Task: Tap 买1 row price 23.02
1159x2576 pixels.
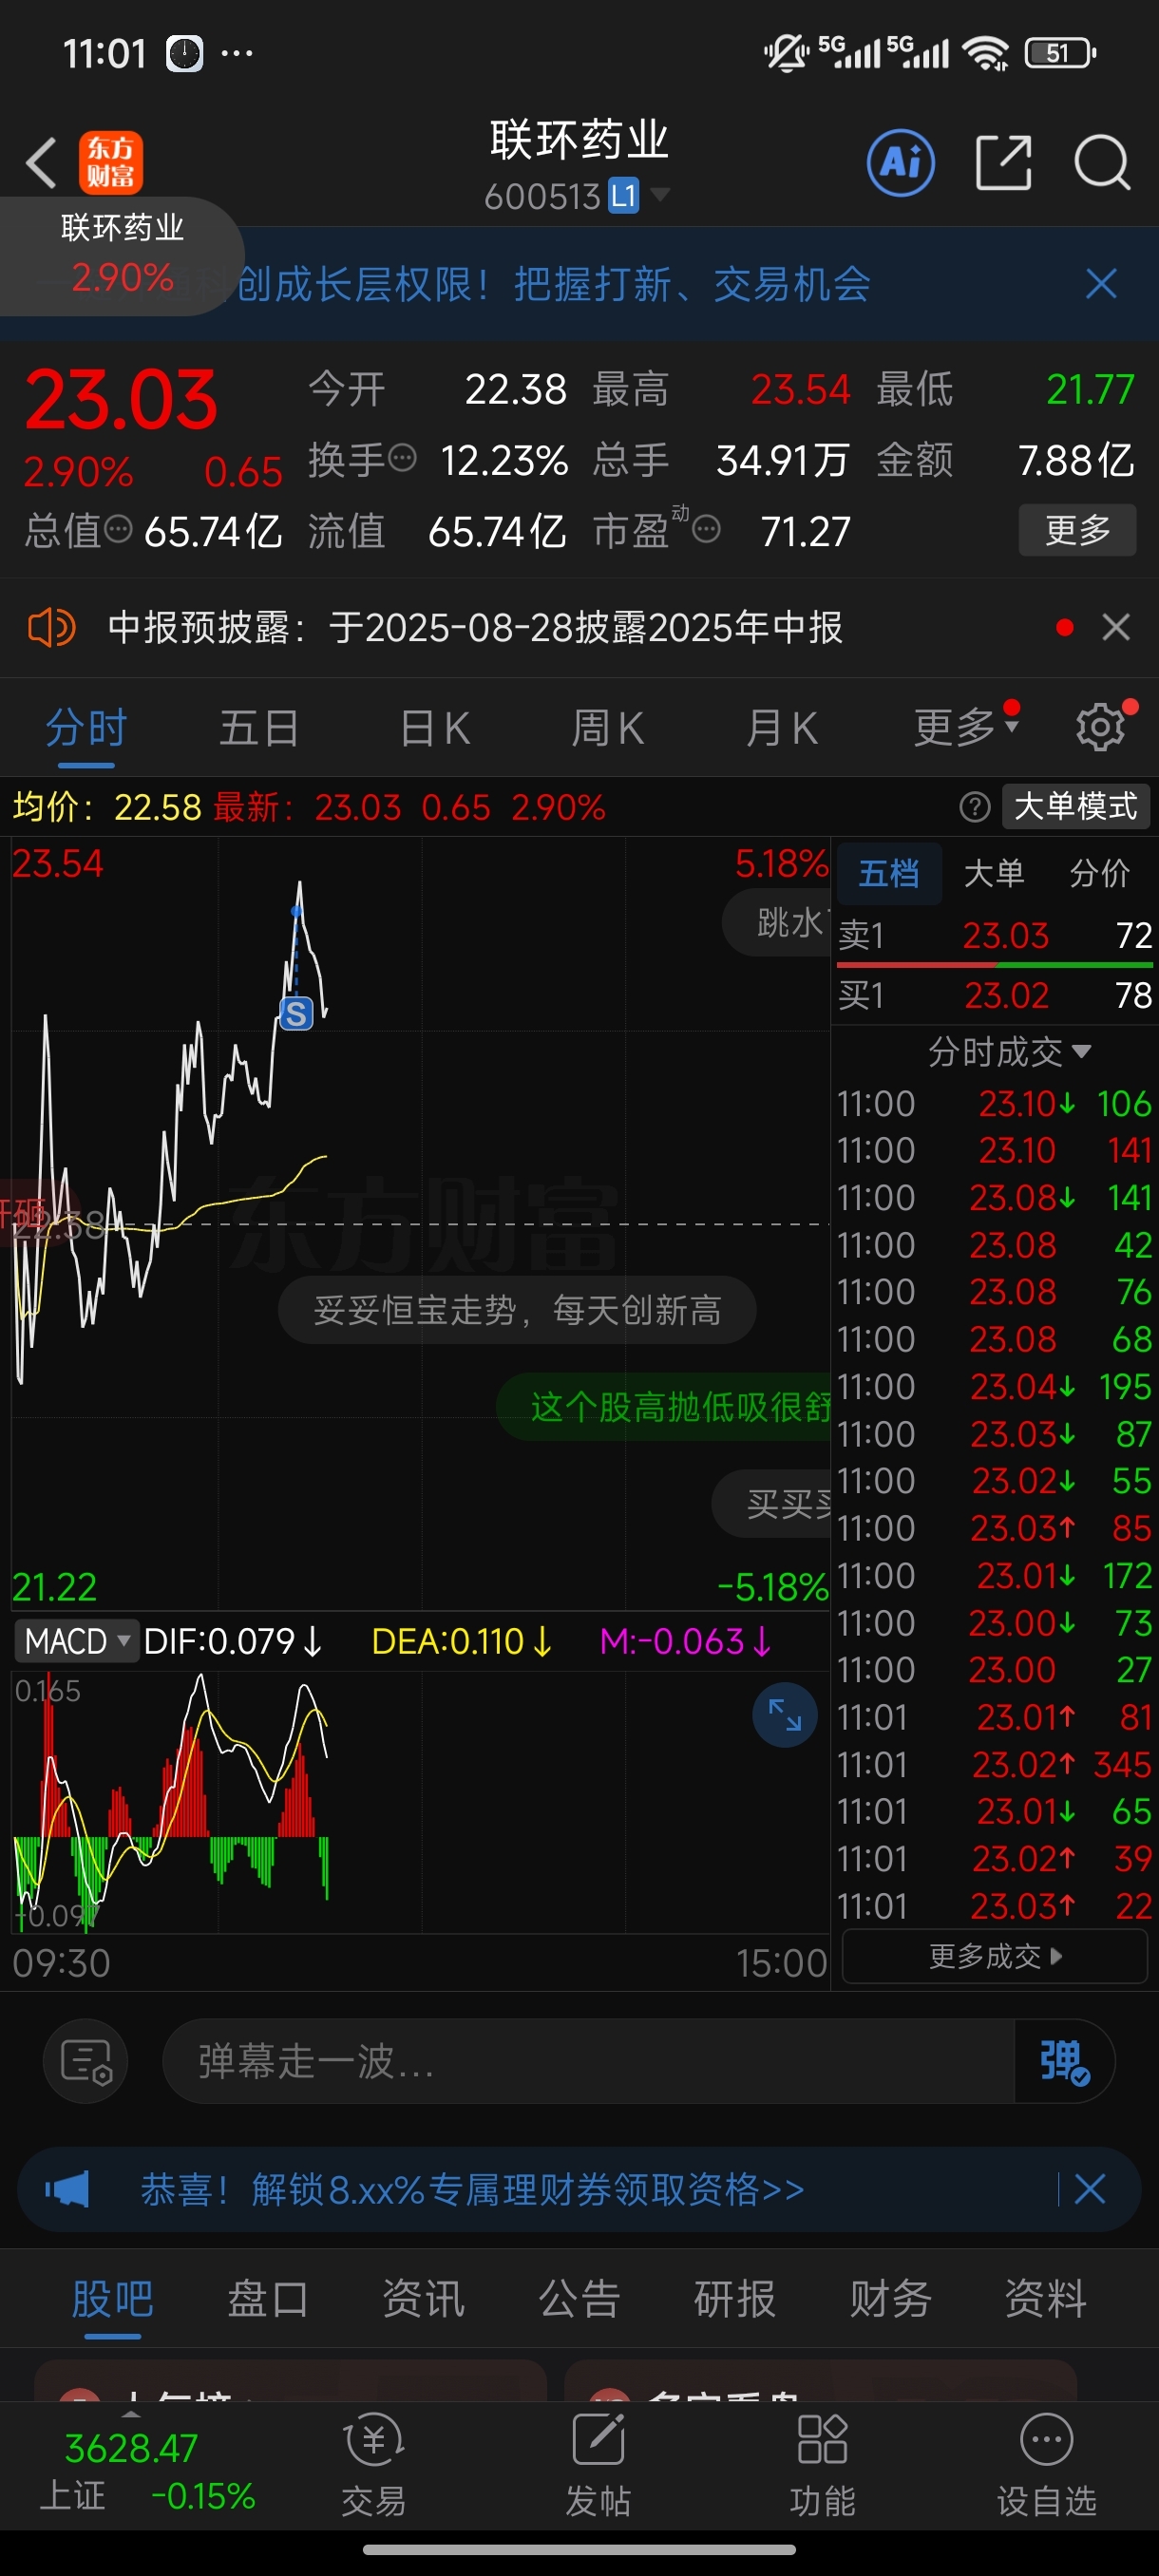Action: click(x=1006, y=996)
